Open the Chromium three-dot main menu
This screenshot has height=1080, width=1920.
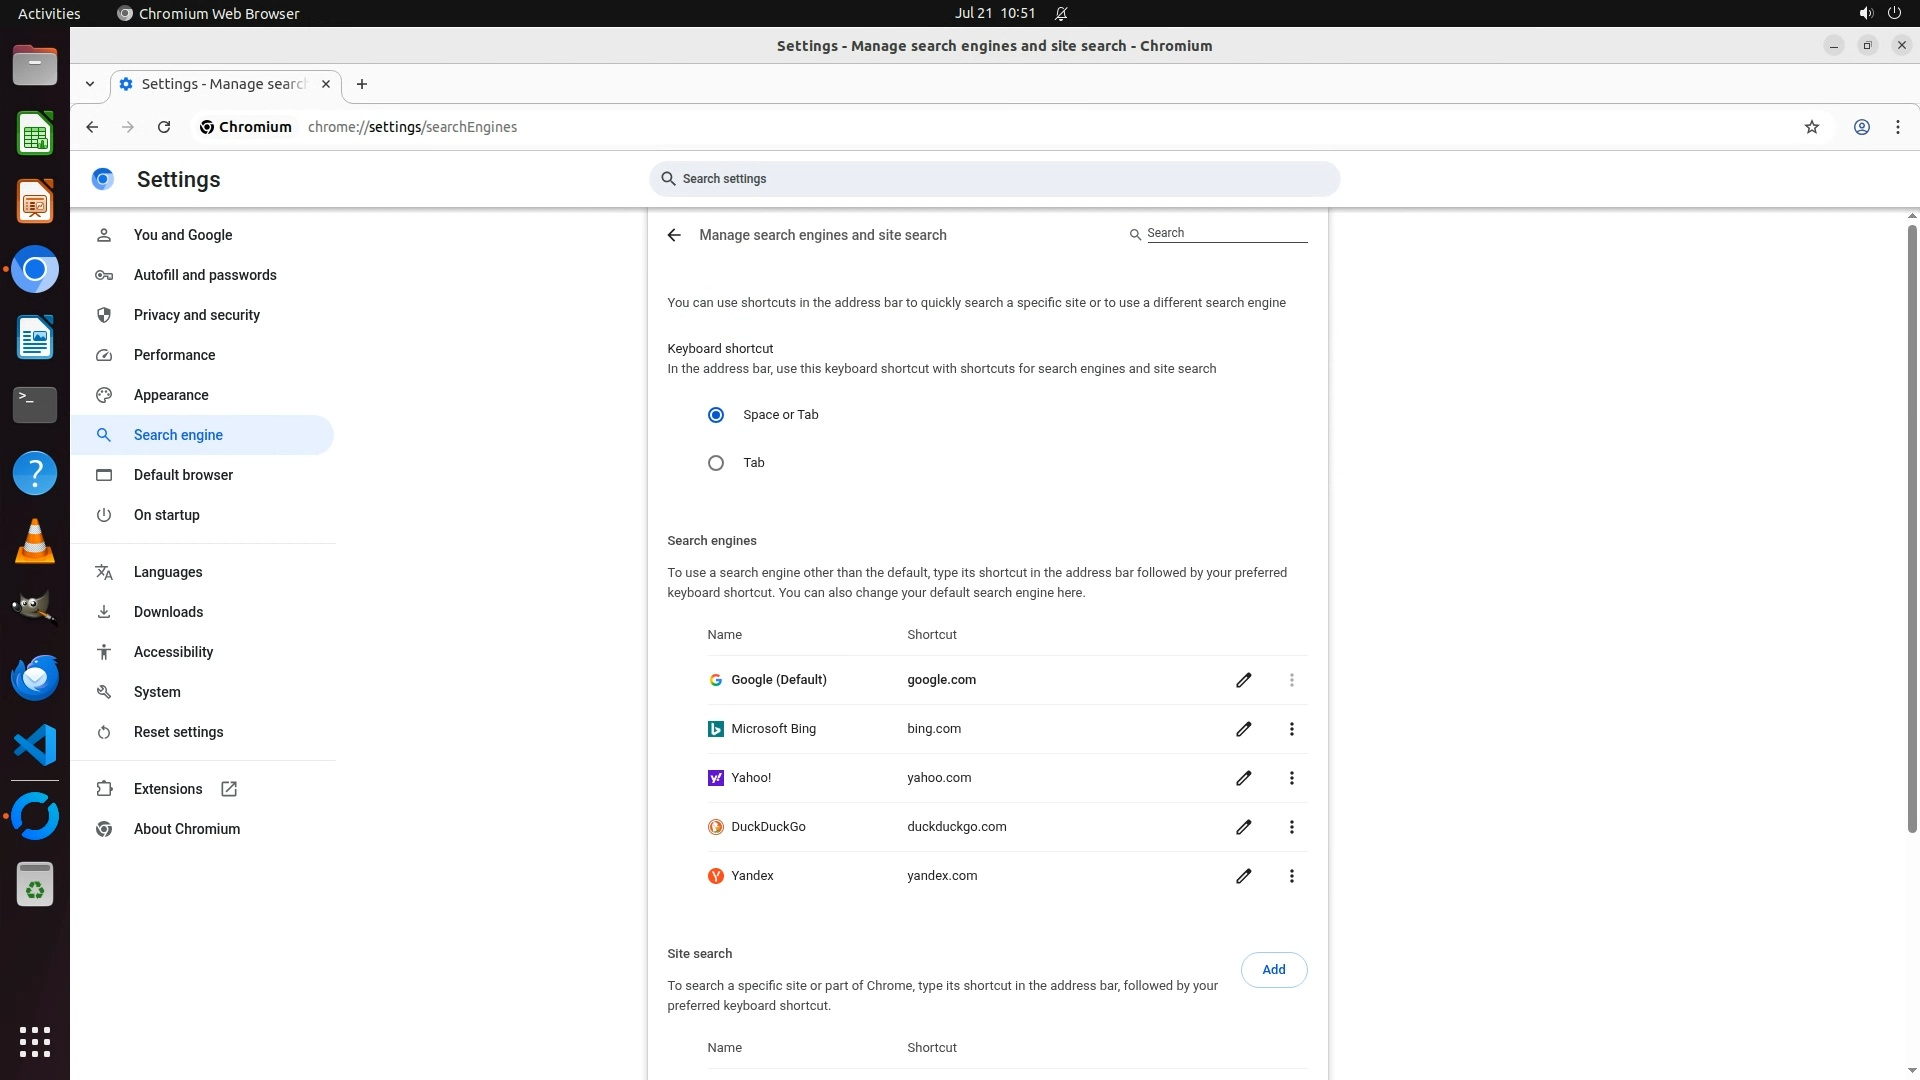tap(1897, 127)
